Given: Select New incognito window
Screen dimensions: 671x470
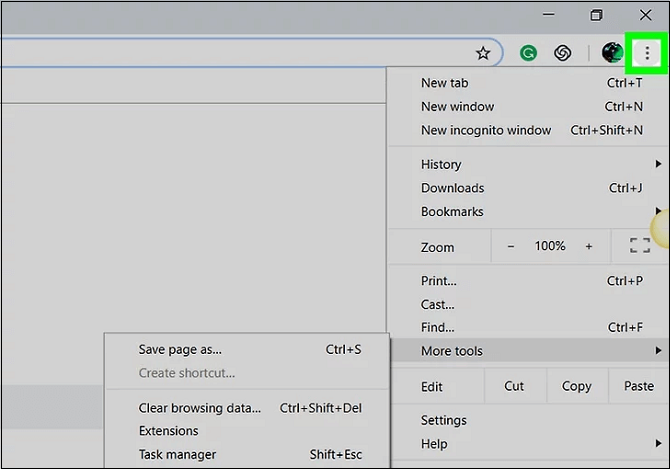Looking at the screenshot, I should coord(486,130).
